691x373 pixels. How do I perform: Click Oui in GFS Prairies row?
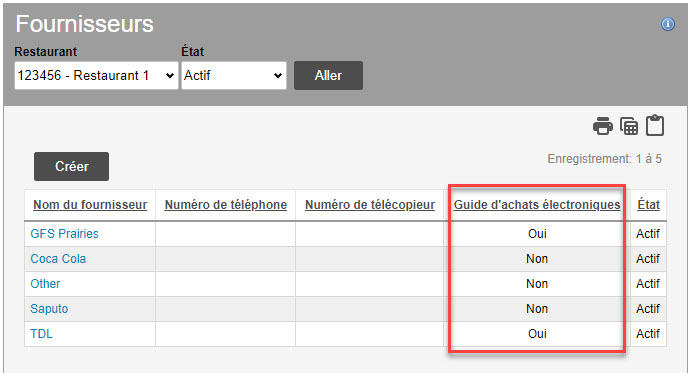pyautogui.click(x=537, y=234)
